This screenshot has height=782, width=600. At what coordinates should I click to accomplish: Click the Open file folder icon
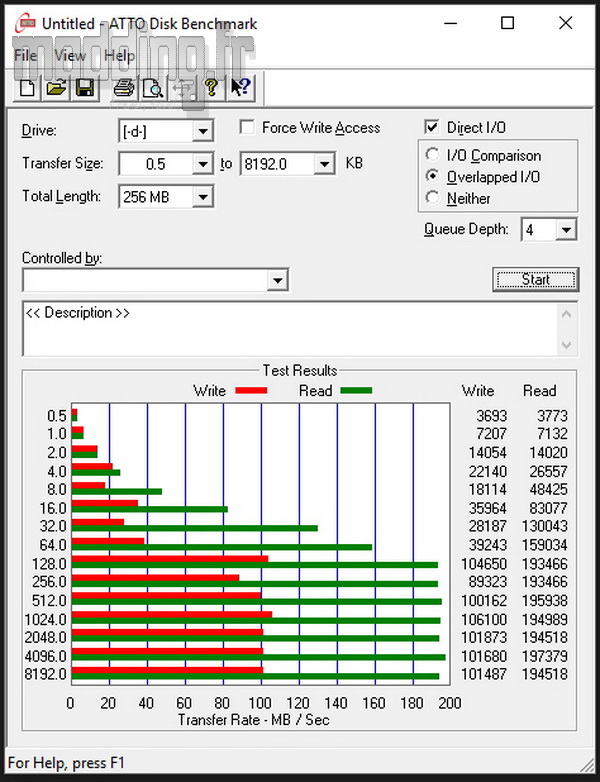point(56,88)
